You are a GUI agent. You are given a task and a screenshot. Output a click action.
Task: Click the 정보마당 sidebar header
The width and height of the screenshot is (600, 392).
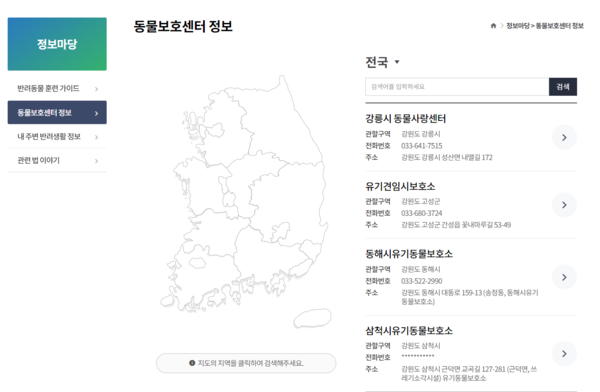[x=57, y=44]
